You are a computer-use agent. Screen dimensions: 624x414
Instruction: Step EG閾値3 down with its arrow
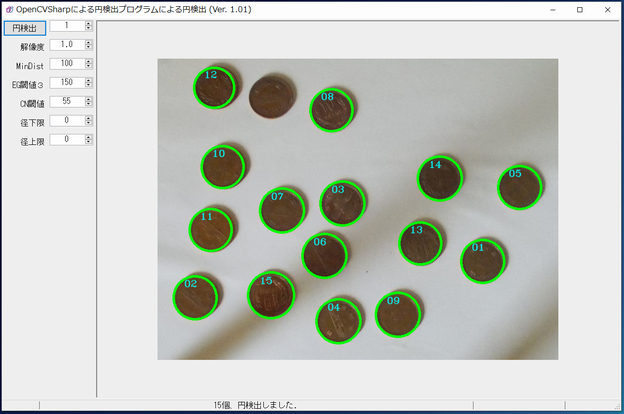pos(88,85)
